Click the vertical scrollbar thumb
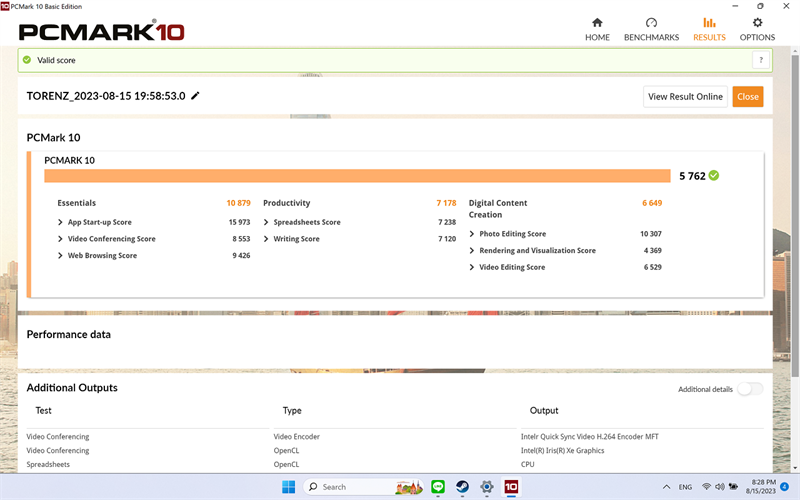The height and width of the screenshot is (500, 800). pos(795,216)
